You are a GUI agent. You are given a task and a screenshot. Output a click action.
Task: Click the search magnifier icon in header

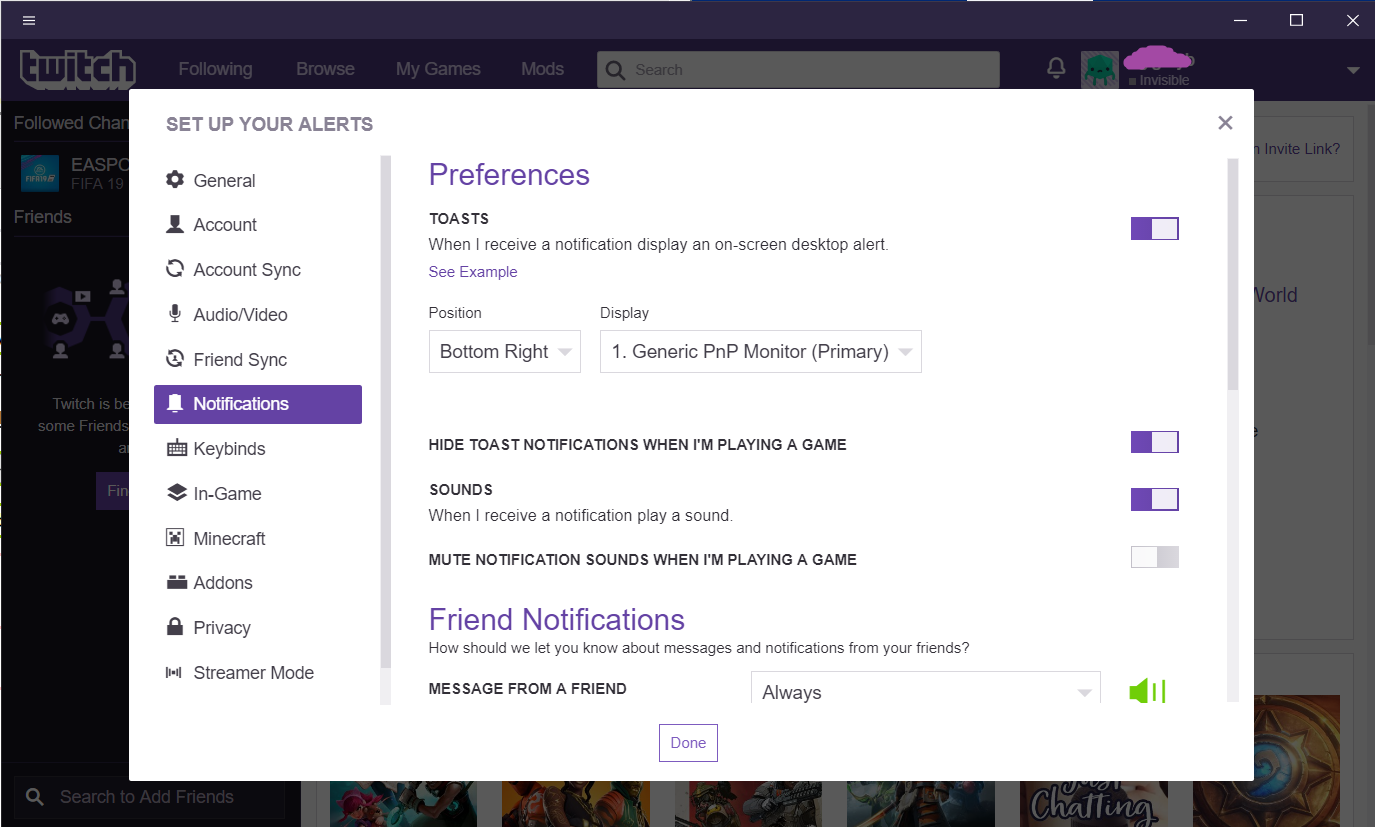pos(615,70)
